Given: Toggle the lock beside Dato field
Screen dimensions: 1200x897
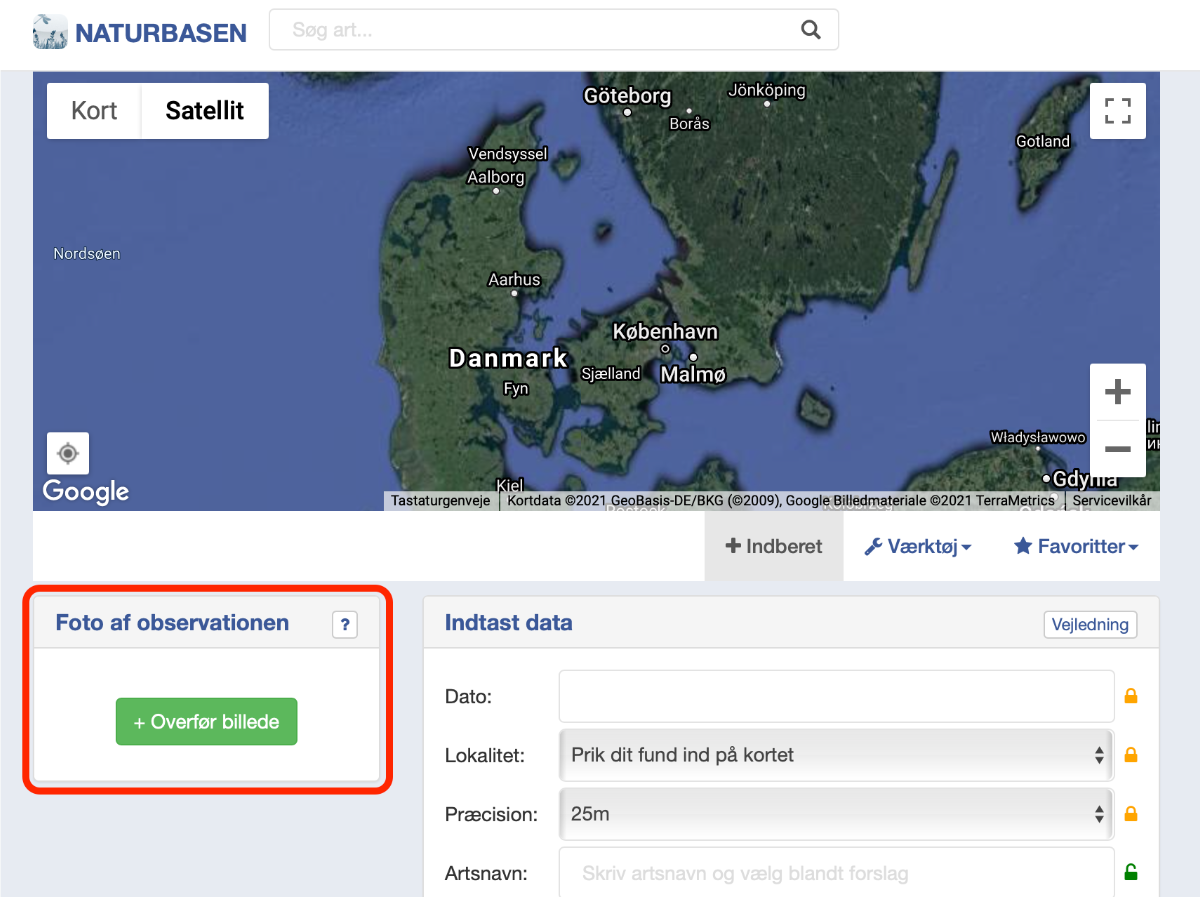Looking at the screenshot, I should click(1131, 696).
